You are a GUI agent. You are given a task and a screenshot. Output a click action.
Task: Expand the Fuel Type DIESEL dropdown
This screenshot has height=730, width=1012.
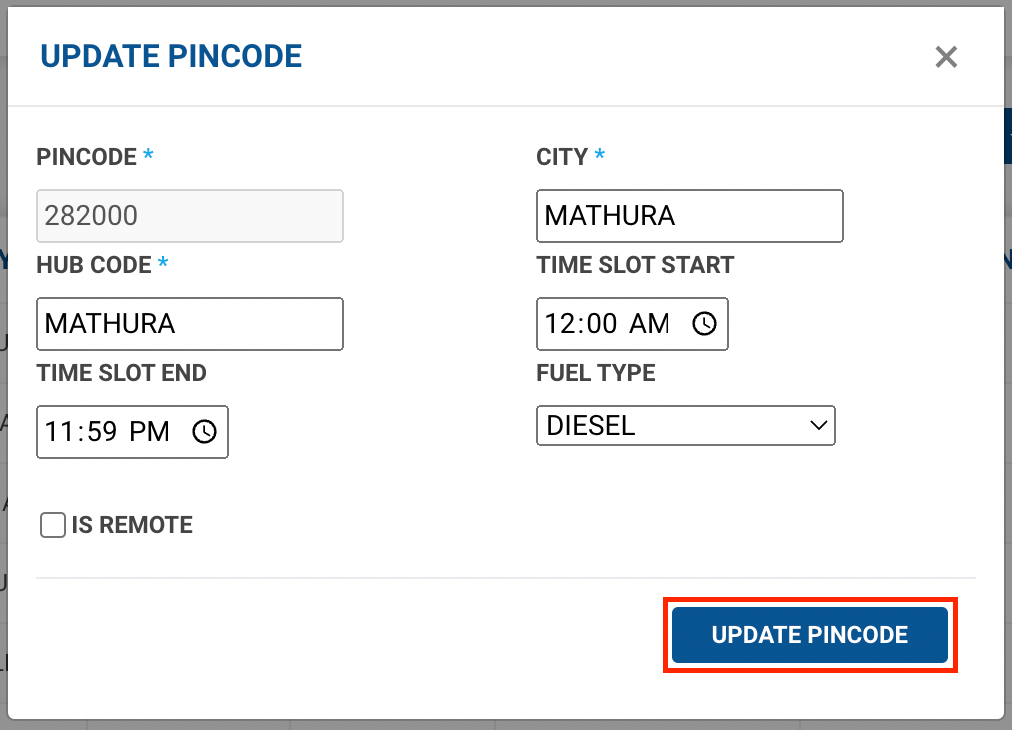point(685,425)
